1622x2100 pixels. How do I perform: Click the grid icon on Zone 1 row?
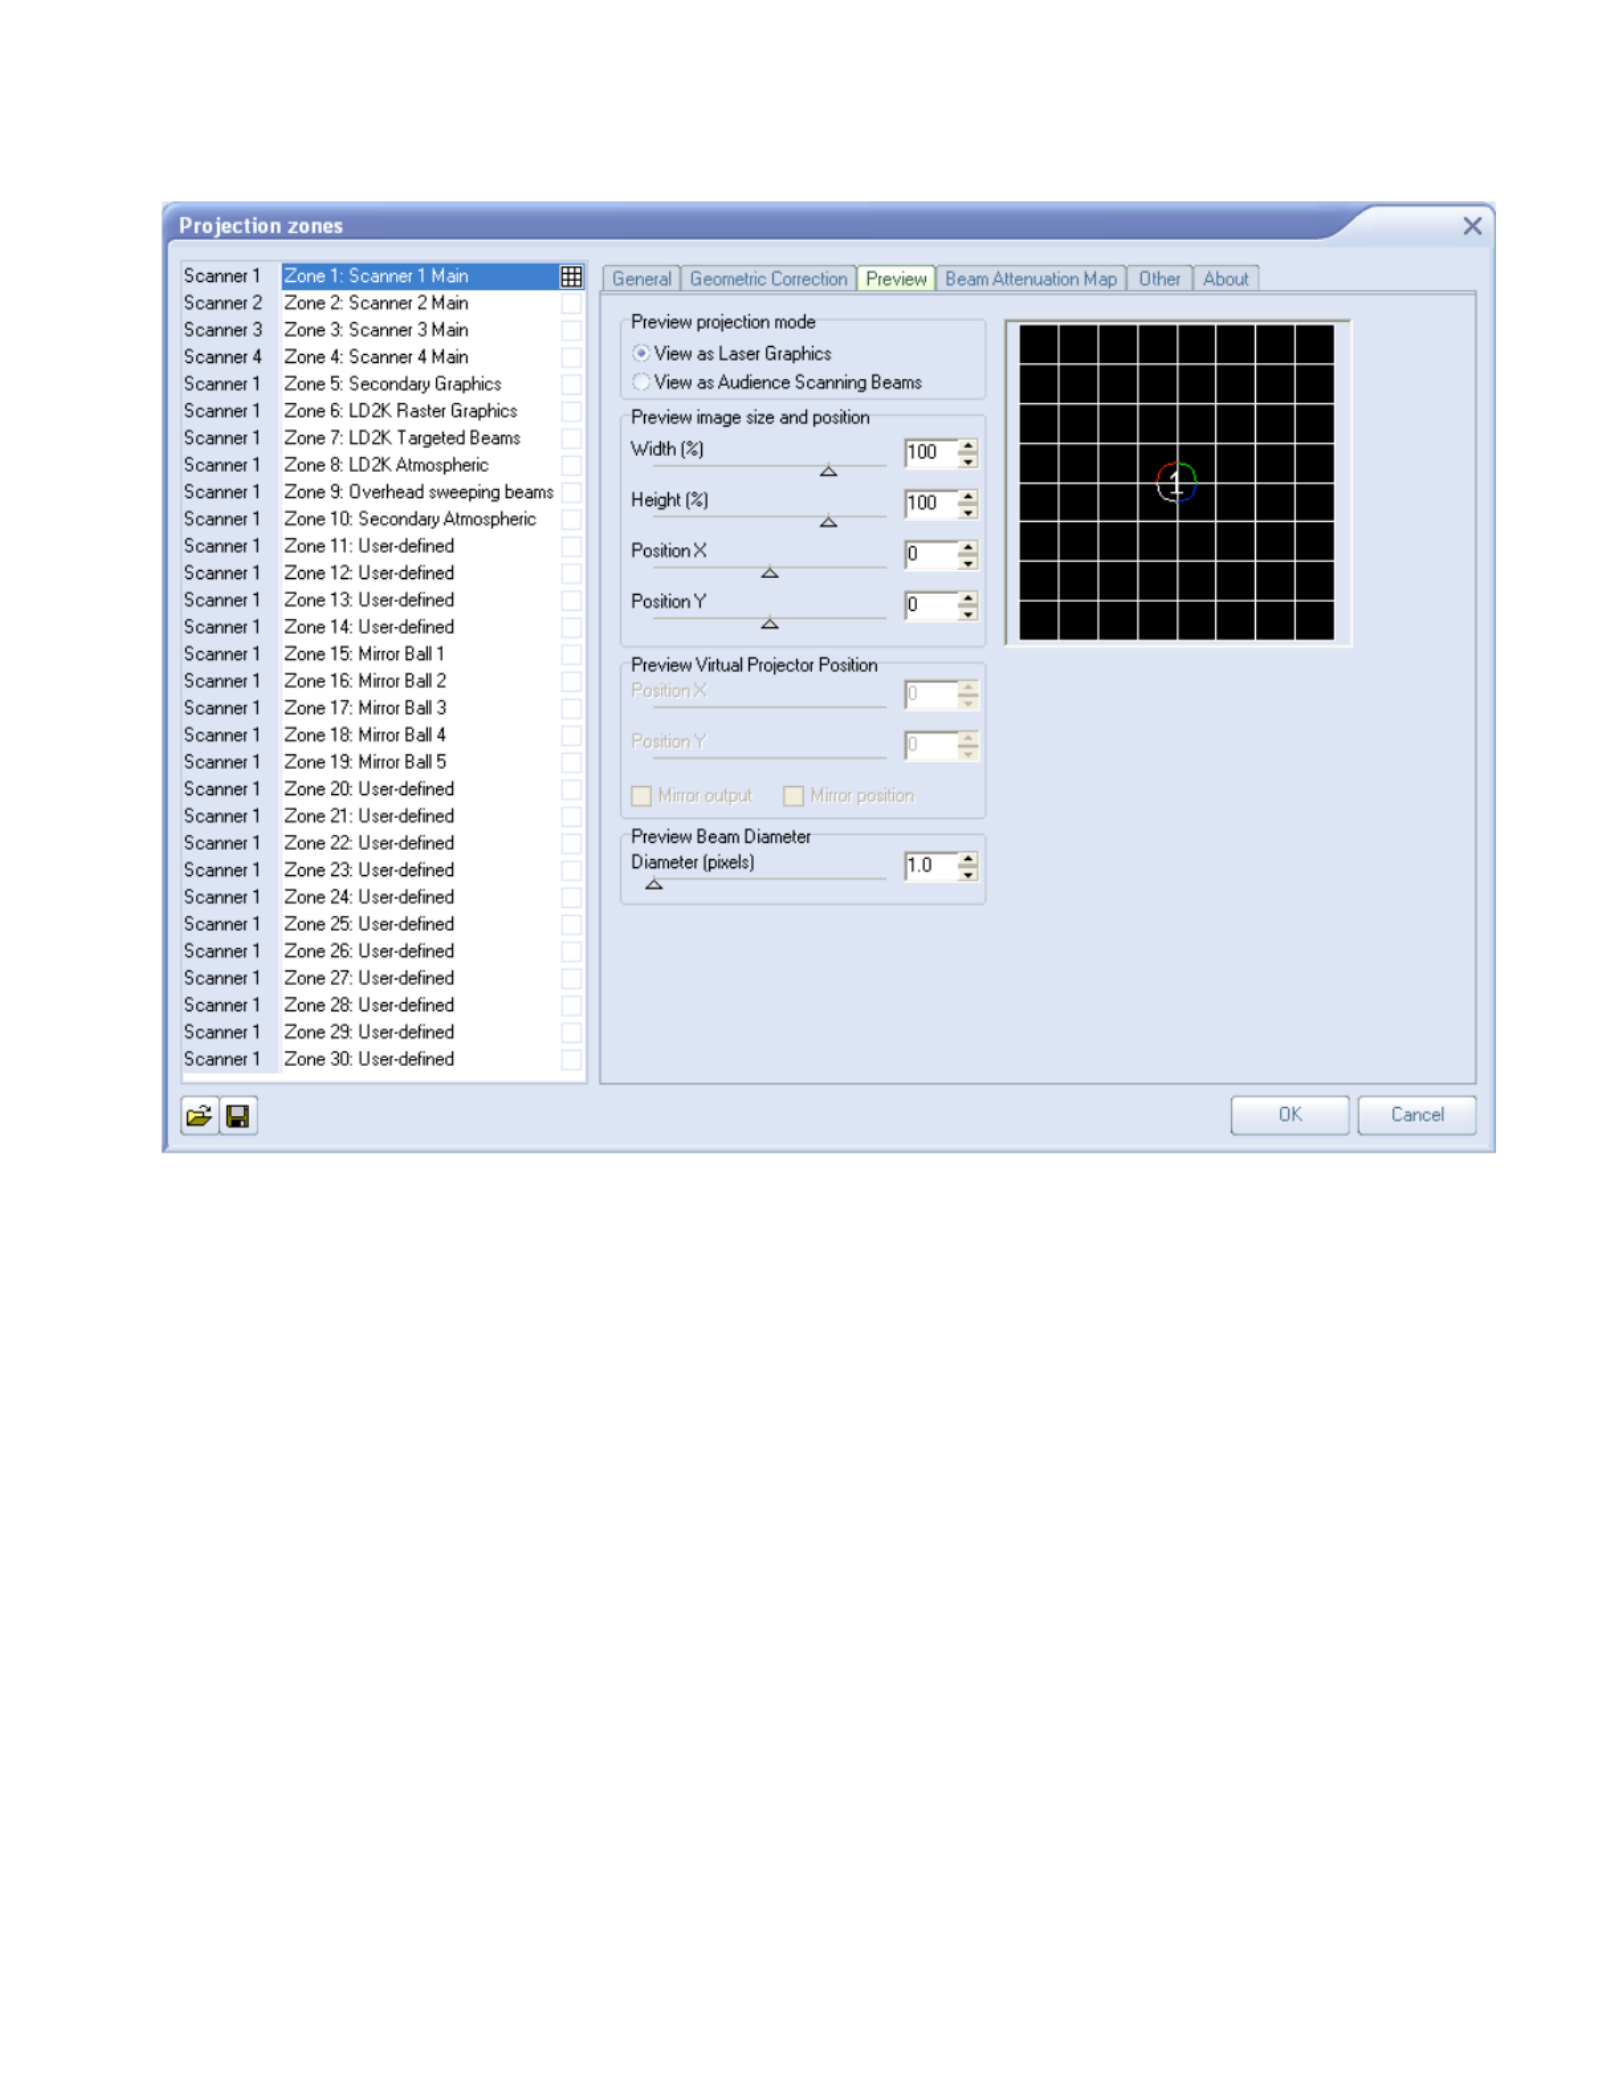point(571,276)
